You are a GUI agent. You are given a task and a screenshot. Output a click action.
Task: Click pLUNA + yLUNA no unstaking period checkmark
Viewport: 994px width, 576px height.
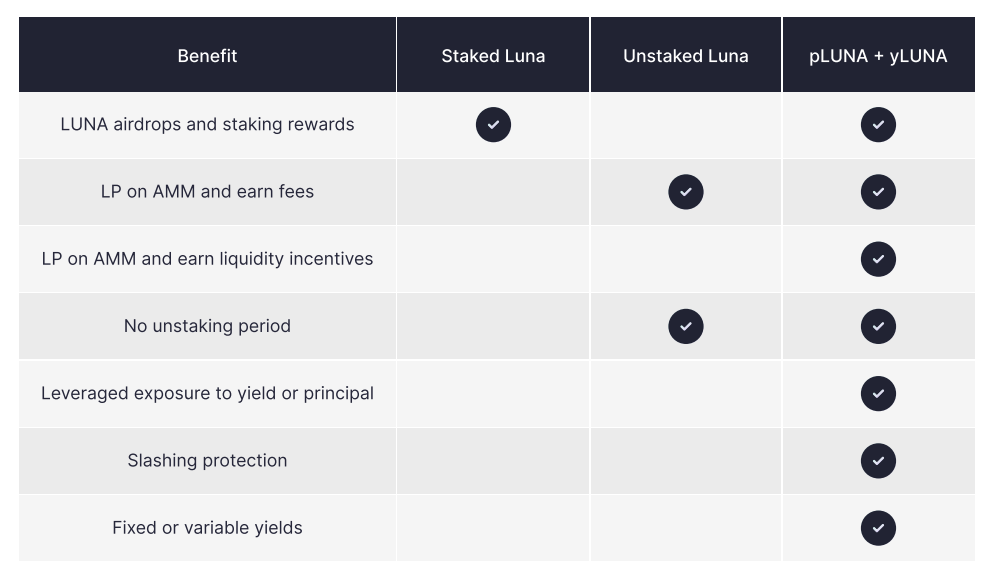878,326
